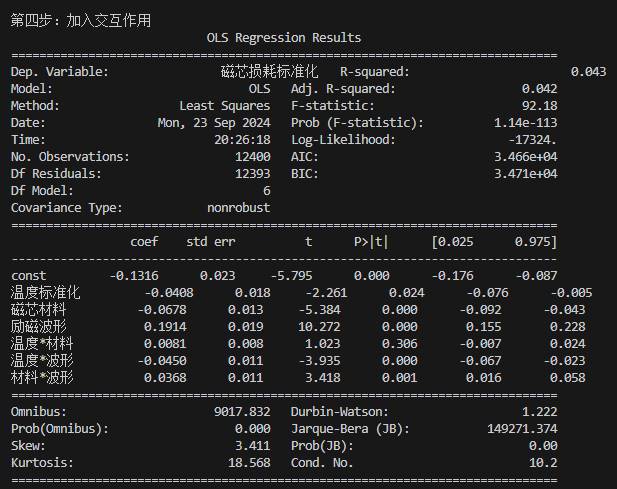Click the '温度*材料' interaction row label

coord(41,343)
